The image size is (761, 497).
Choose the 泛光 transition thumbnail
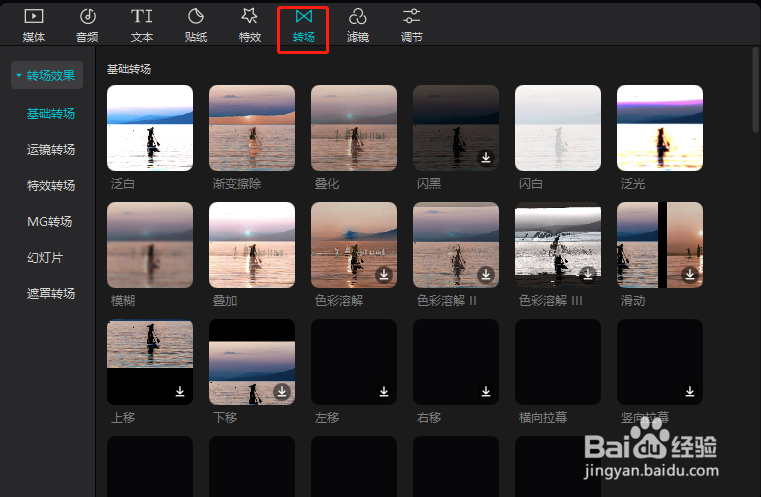click(660, 128)
